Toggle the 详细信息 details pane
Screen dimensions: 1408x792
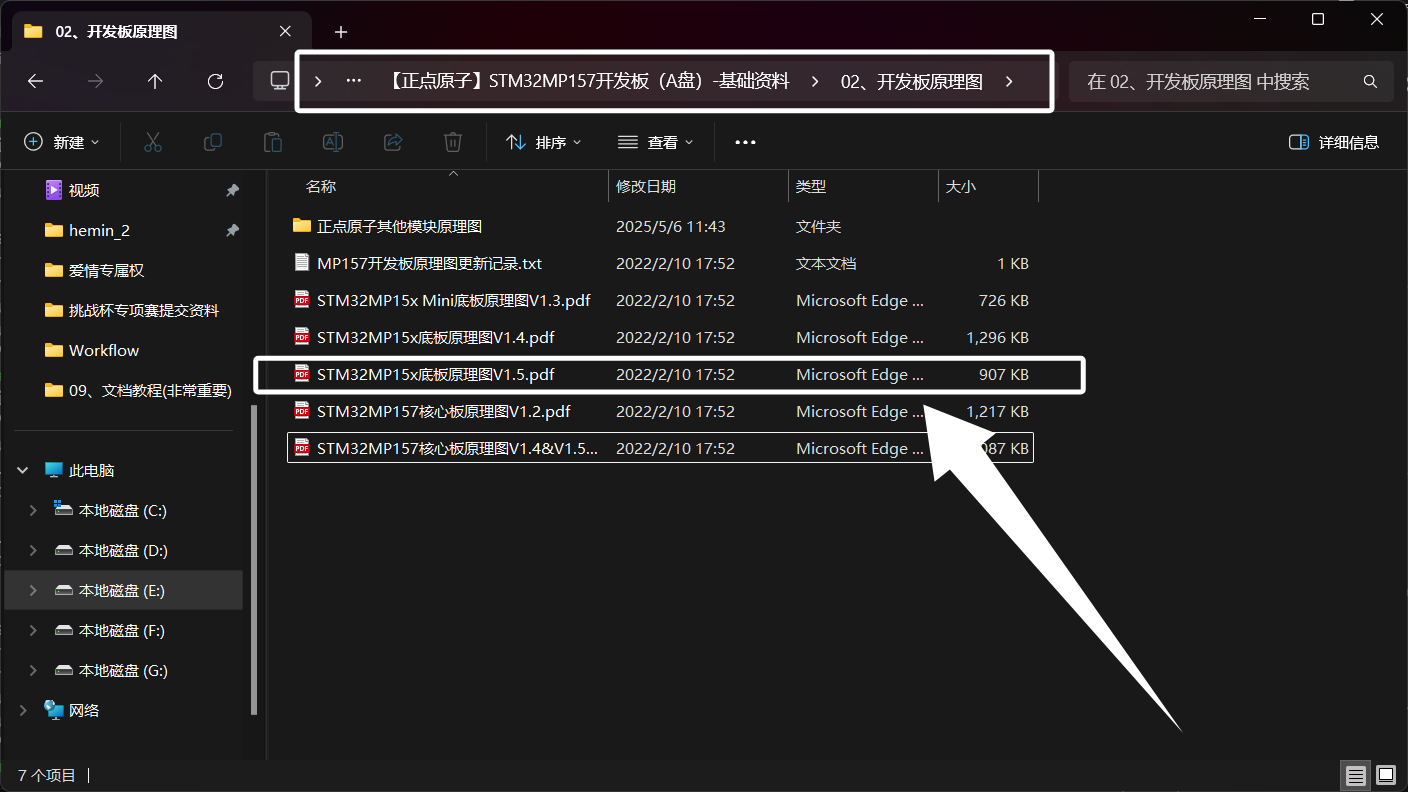1334,141
